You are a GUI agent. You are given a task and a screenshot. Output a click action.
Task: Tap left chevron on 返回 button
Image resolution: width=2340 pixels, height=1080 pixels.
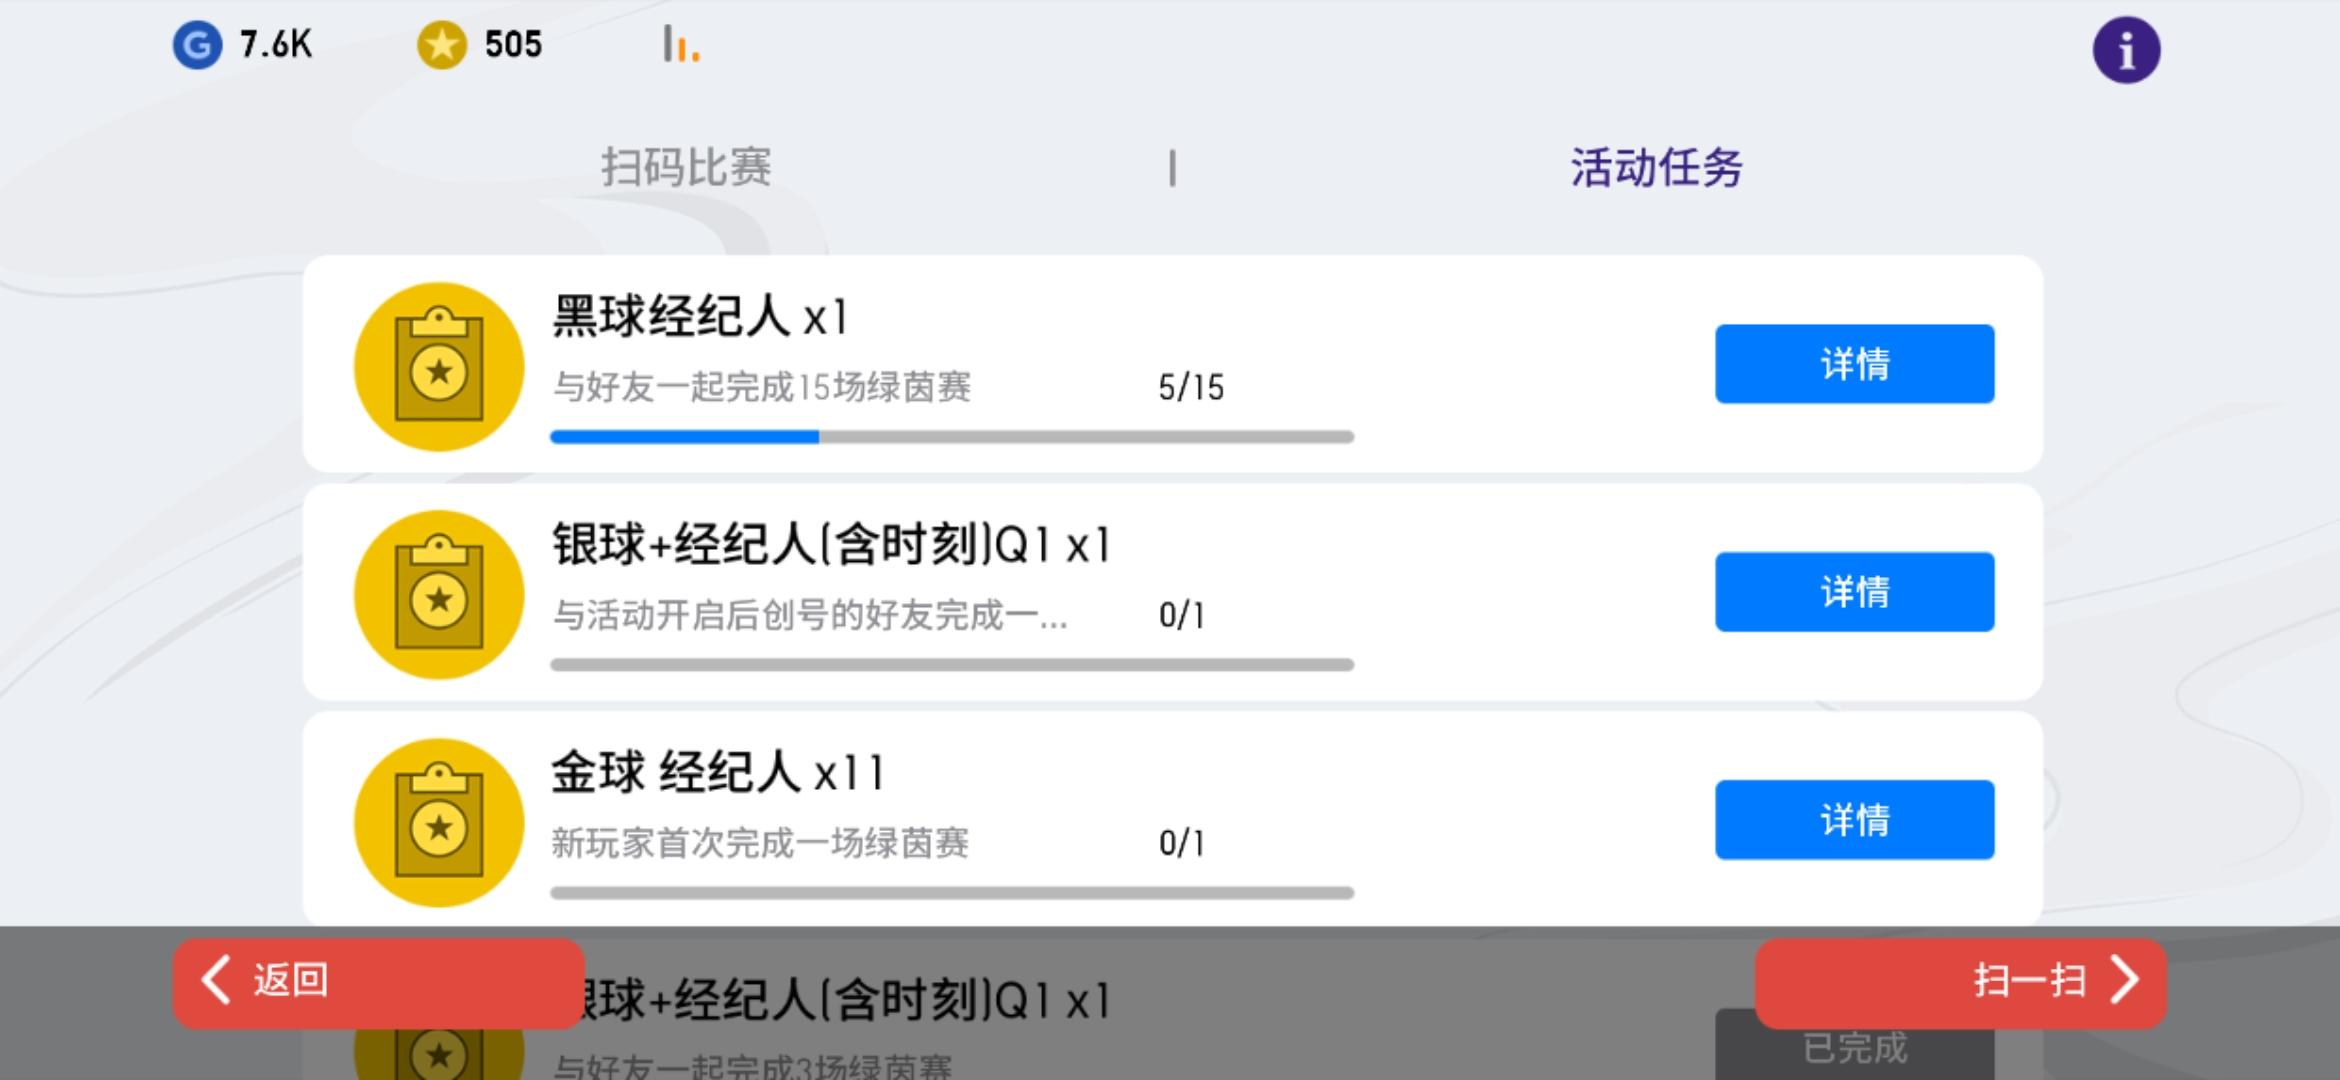click(x=216, y=979)
